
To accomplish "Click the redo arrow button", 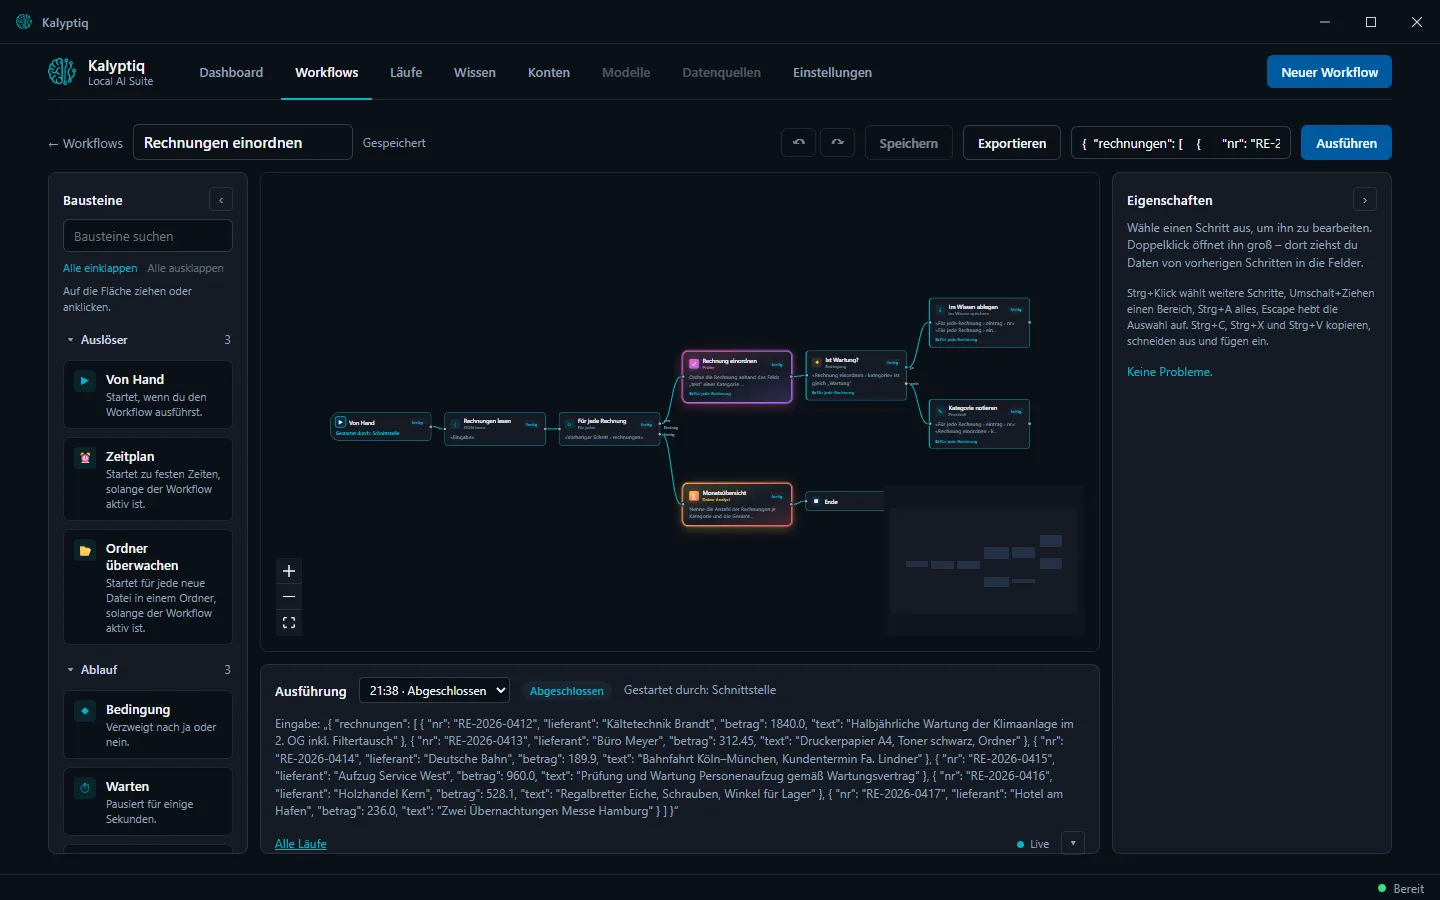I will click(x=837, y=143).
